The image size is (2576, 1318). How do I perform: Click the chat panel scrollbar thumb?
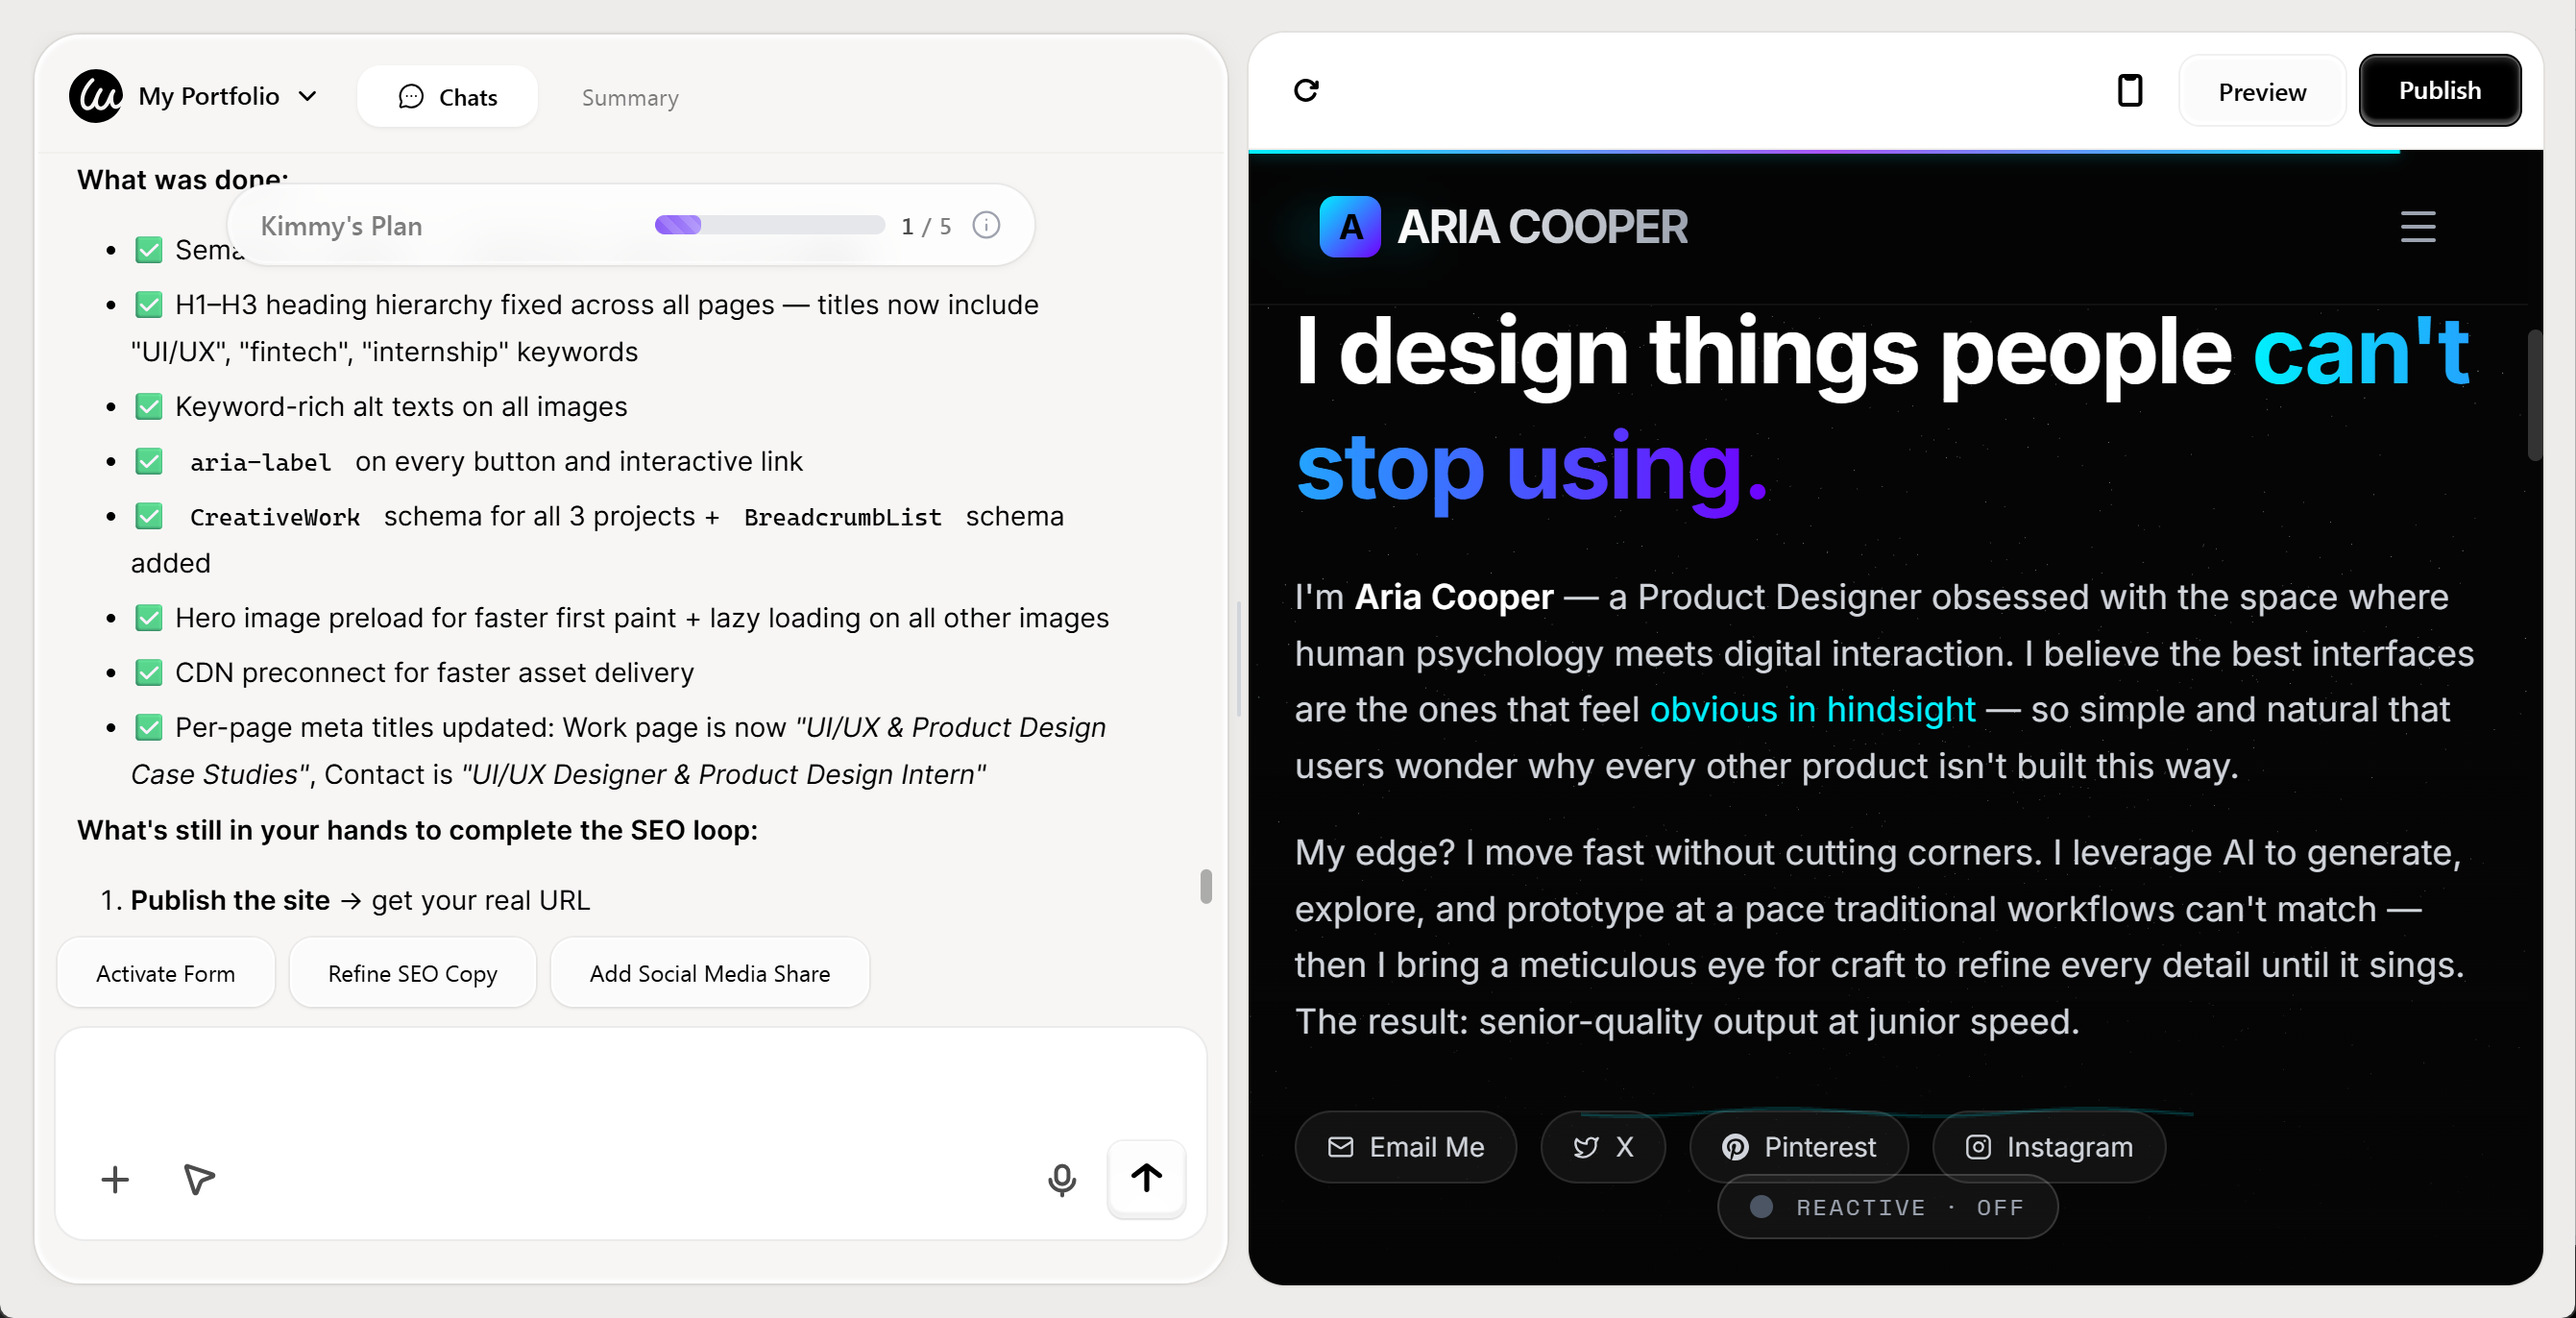pyautogui.click(x=1206, y=886)
